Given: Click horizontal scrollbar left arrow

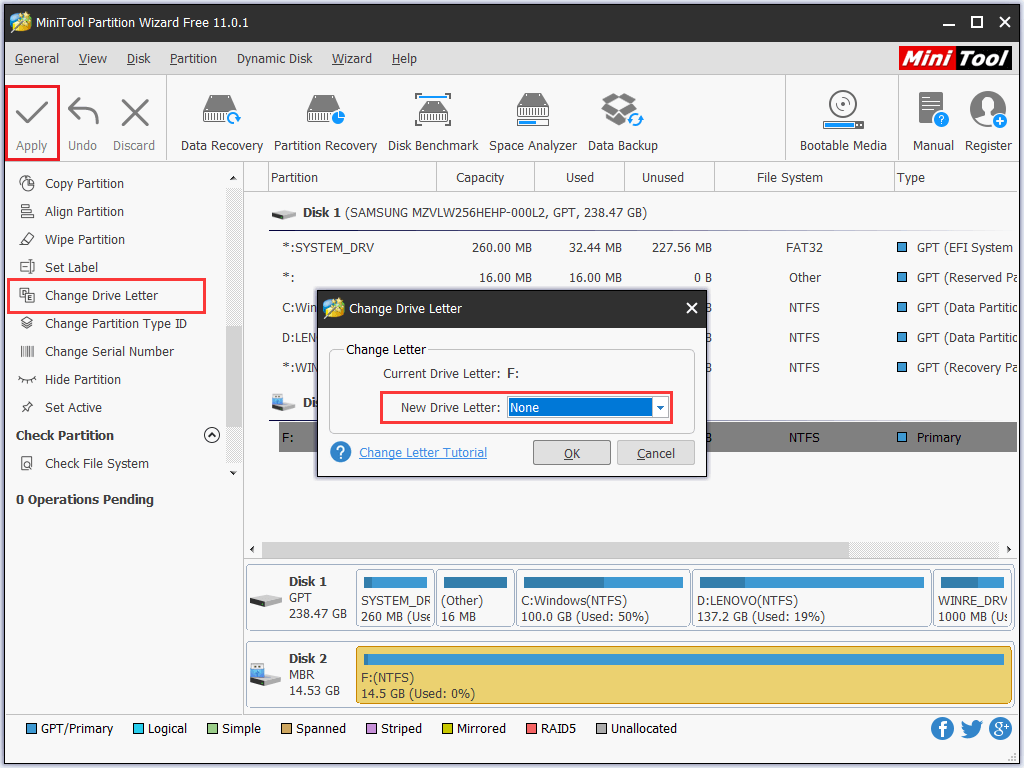Looking at the screenshot, I should (x=253, y=549).
